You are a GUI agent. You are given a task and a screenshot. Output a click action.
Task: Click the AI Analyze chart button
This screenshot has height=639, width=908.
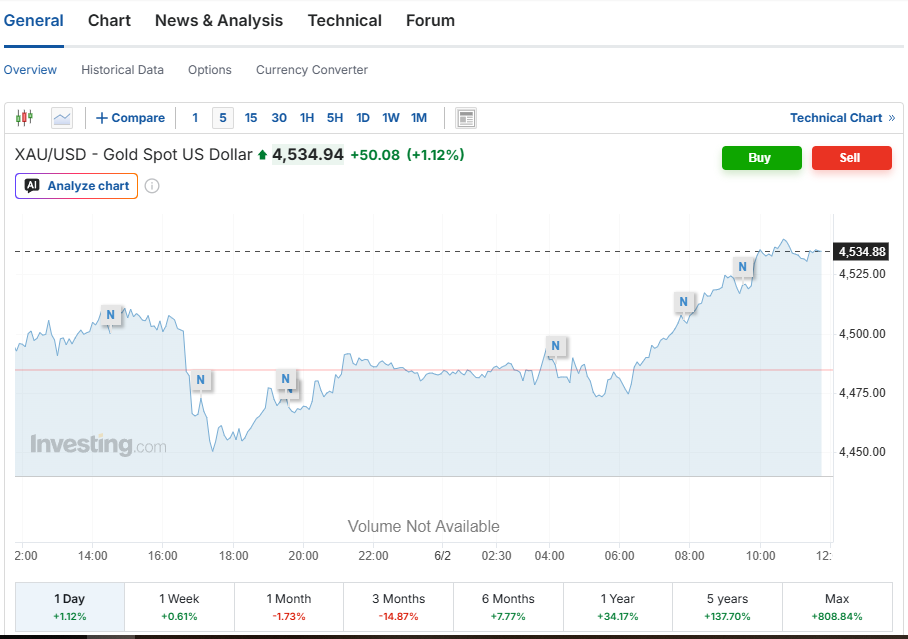click(76, 186)
